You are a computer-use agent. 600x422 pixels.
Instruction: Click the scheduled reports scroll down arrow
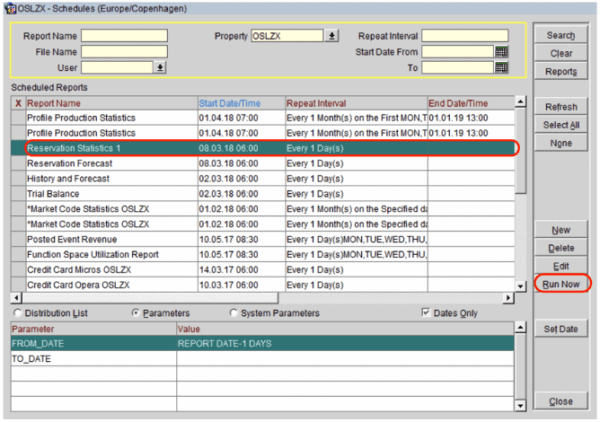click(x=520, y=286)
